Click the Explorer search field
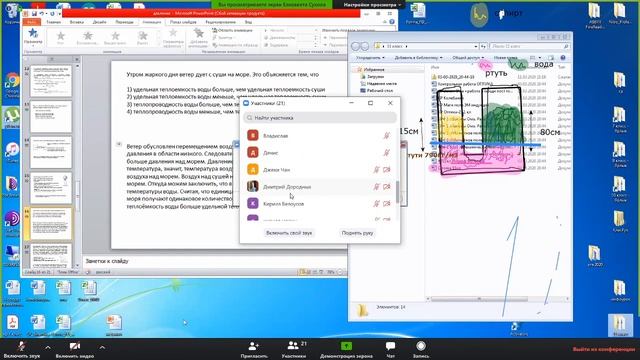The image size is (640, 360). 529,46
